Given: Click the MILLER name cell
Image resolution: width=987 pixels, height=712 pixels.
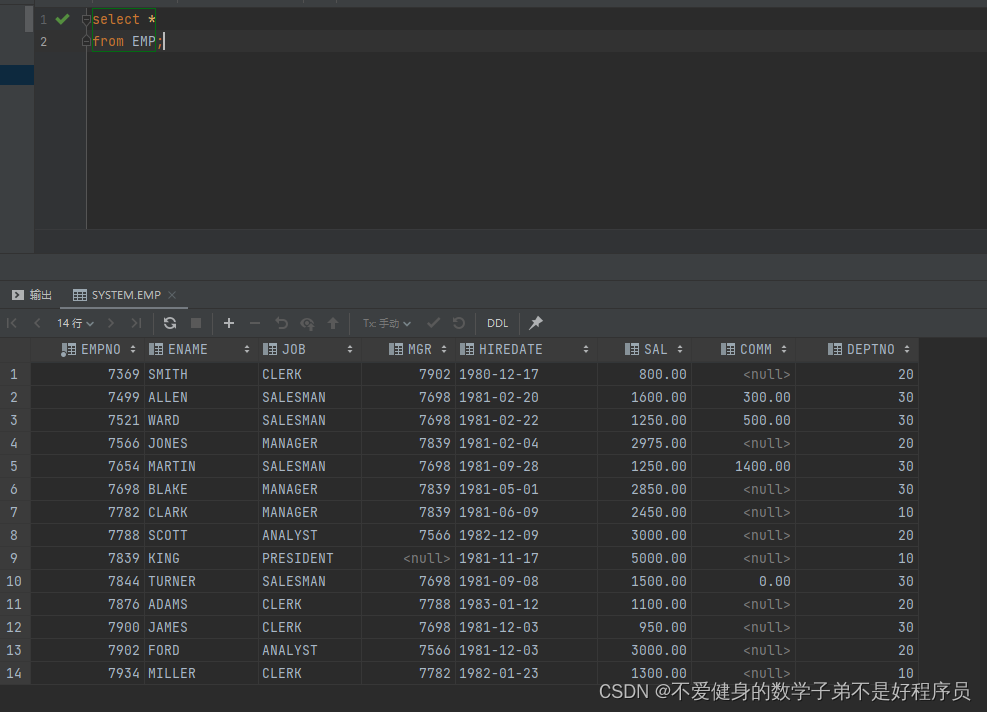Looking at the screenshot, I should [x=201, y=673].
